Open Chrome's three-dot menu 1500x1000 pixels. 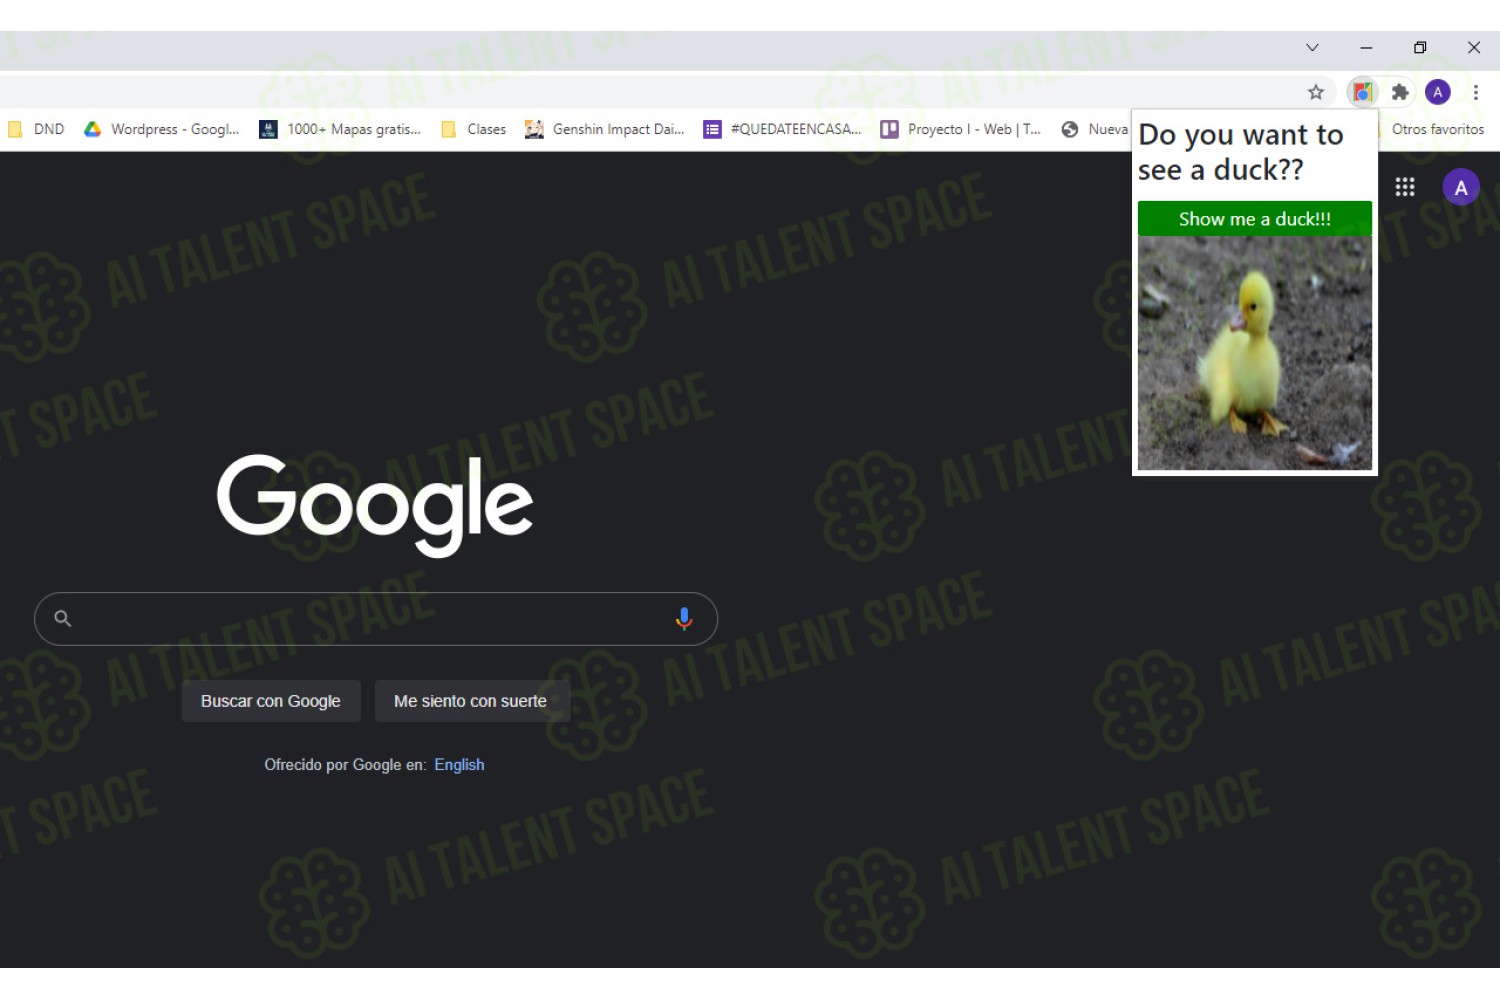pyautogui.click(x=1476, y=92)
